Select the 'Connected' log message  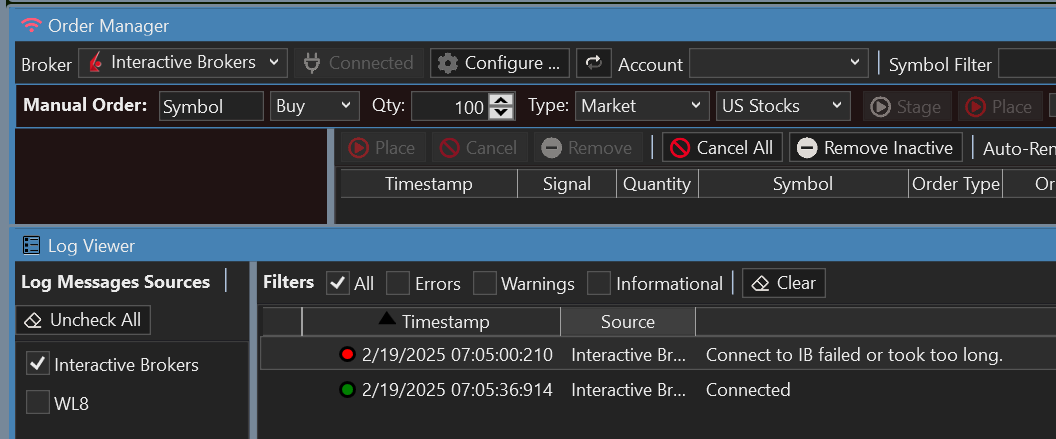tap(748, 390)
